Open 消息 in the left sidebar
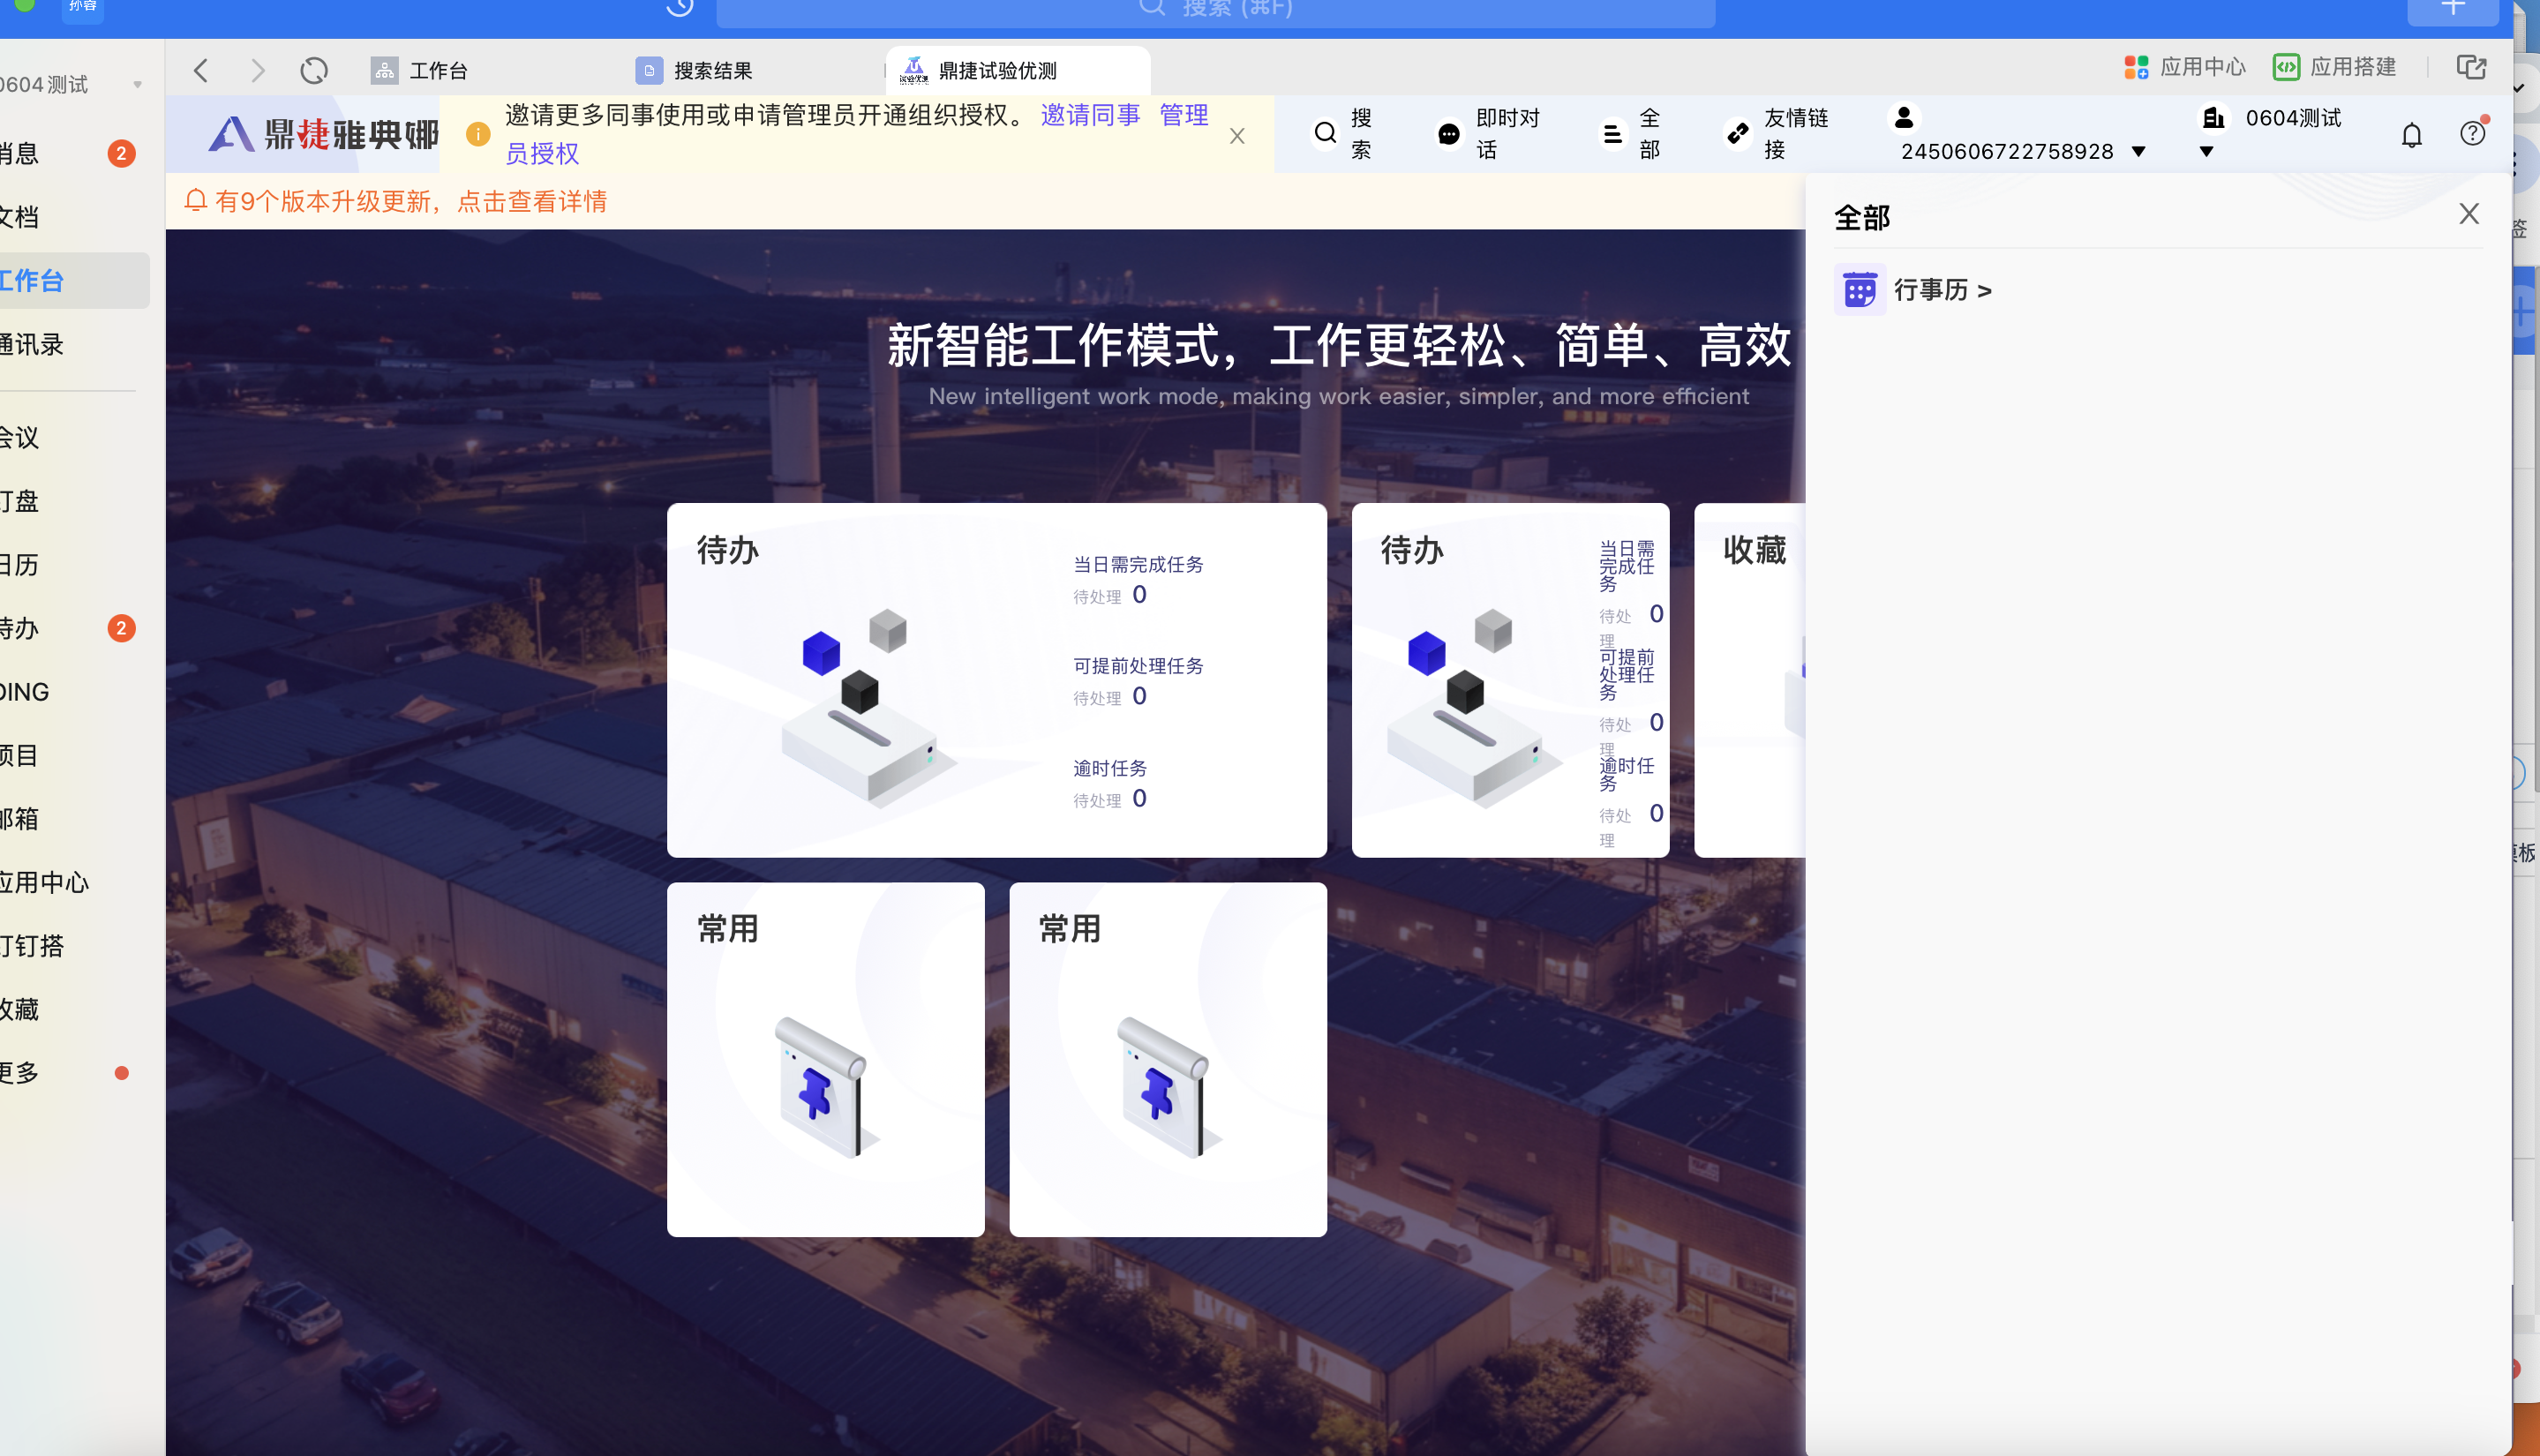 pyautogui.click(x=68, y=153)
